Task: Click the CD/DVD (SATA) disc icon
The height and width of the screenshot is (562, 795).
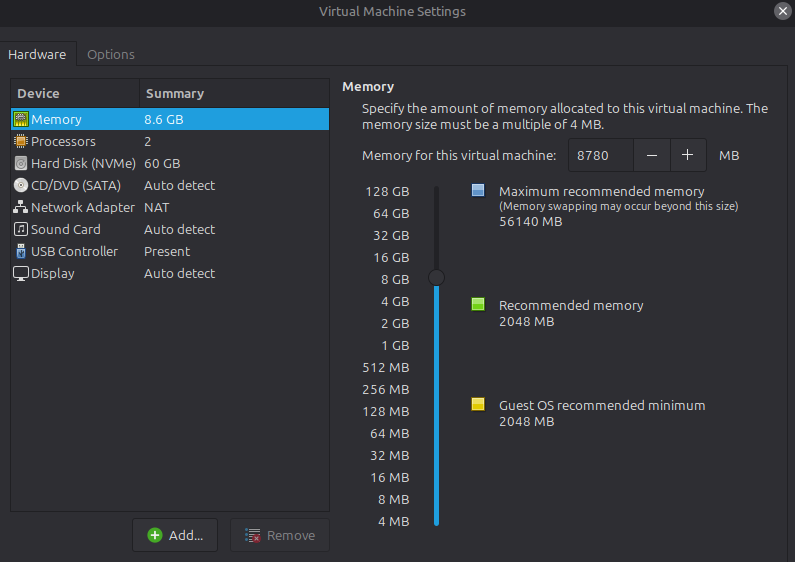Action: point(21,185)
